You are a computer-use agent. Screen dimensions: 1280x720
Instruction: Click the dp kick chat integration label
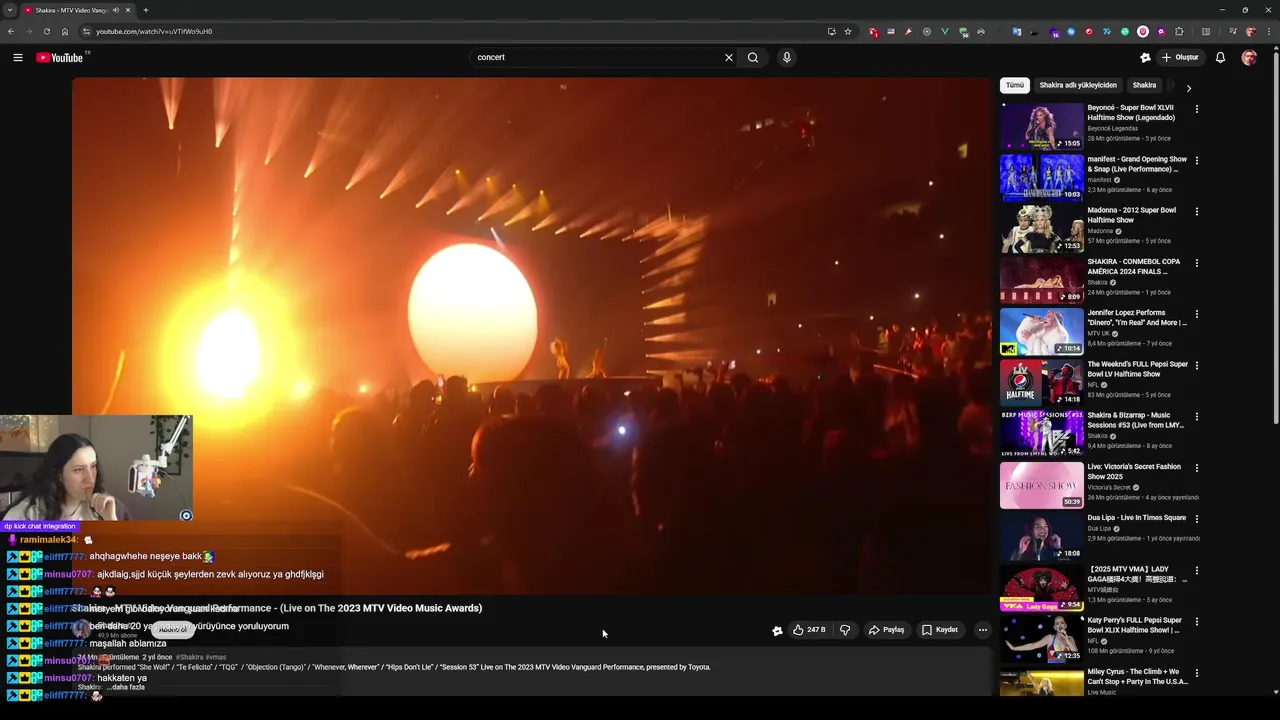click(39, 526)
